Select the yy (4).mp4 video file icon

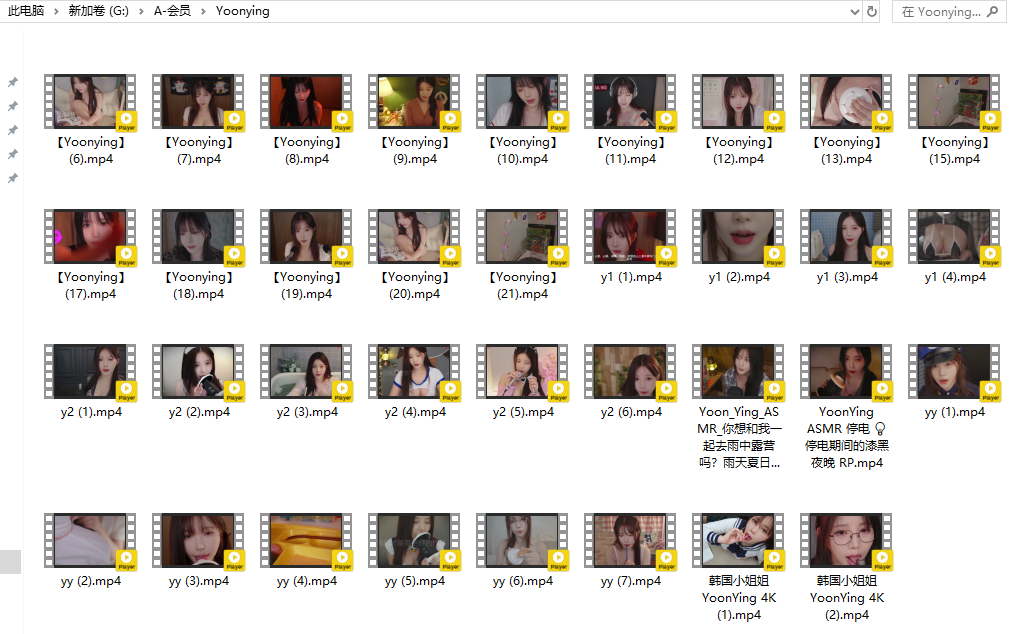click(x=307, y=541)
